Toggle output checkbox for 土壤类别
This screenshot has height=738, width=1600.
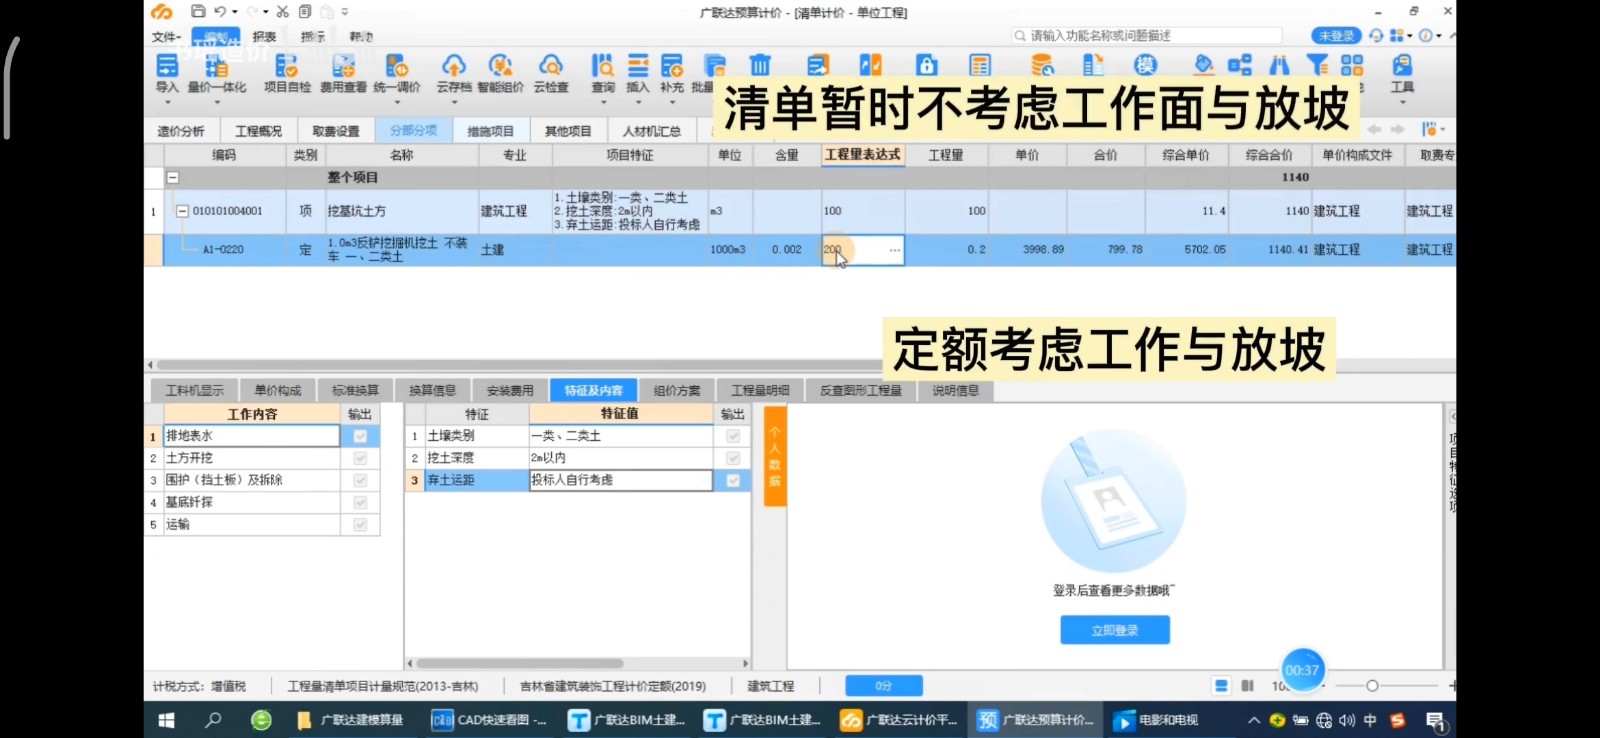(733, 436)
